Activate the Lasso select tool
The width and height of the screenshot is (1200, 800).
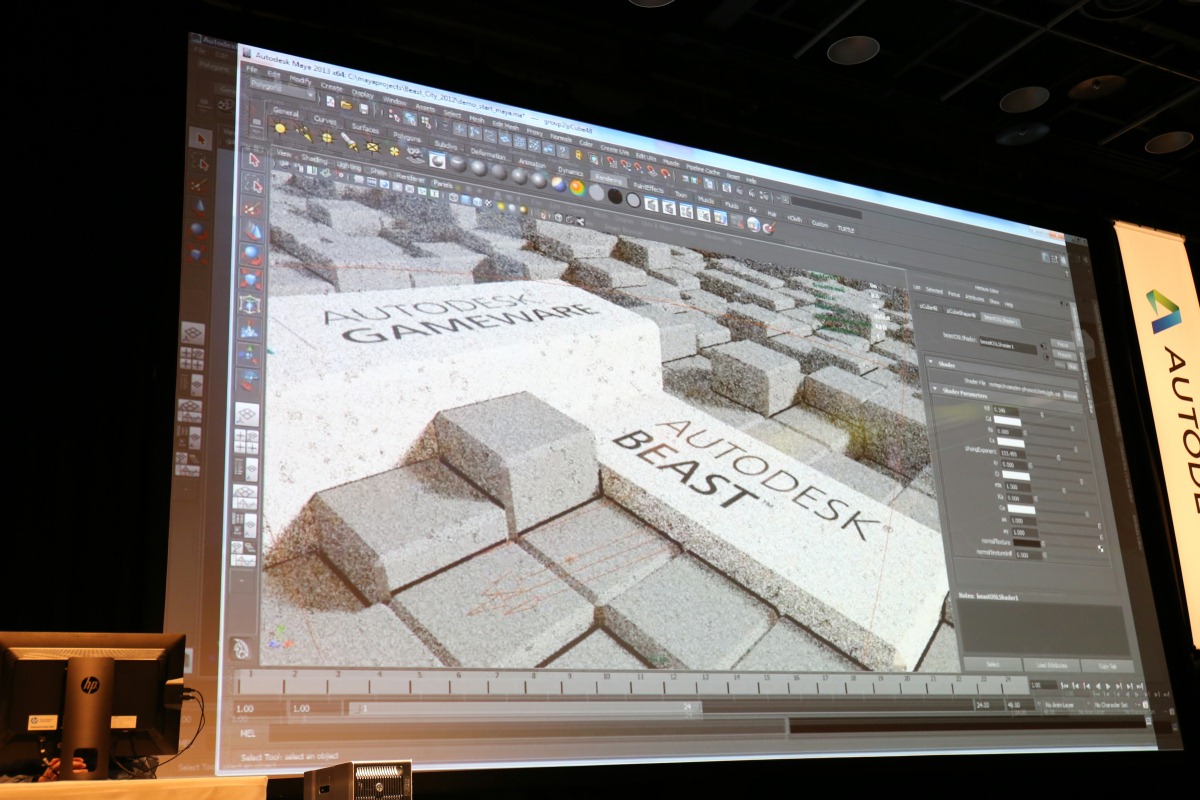coord(253,184)
